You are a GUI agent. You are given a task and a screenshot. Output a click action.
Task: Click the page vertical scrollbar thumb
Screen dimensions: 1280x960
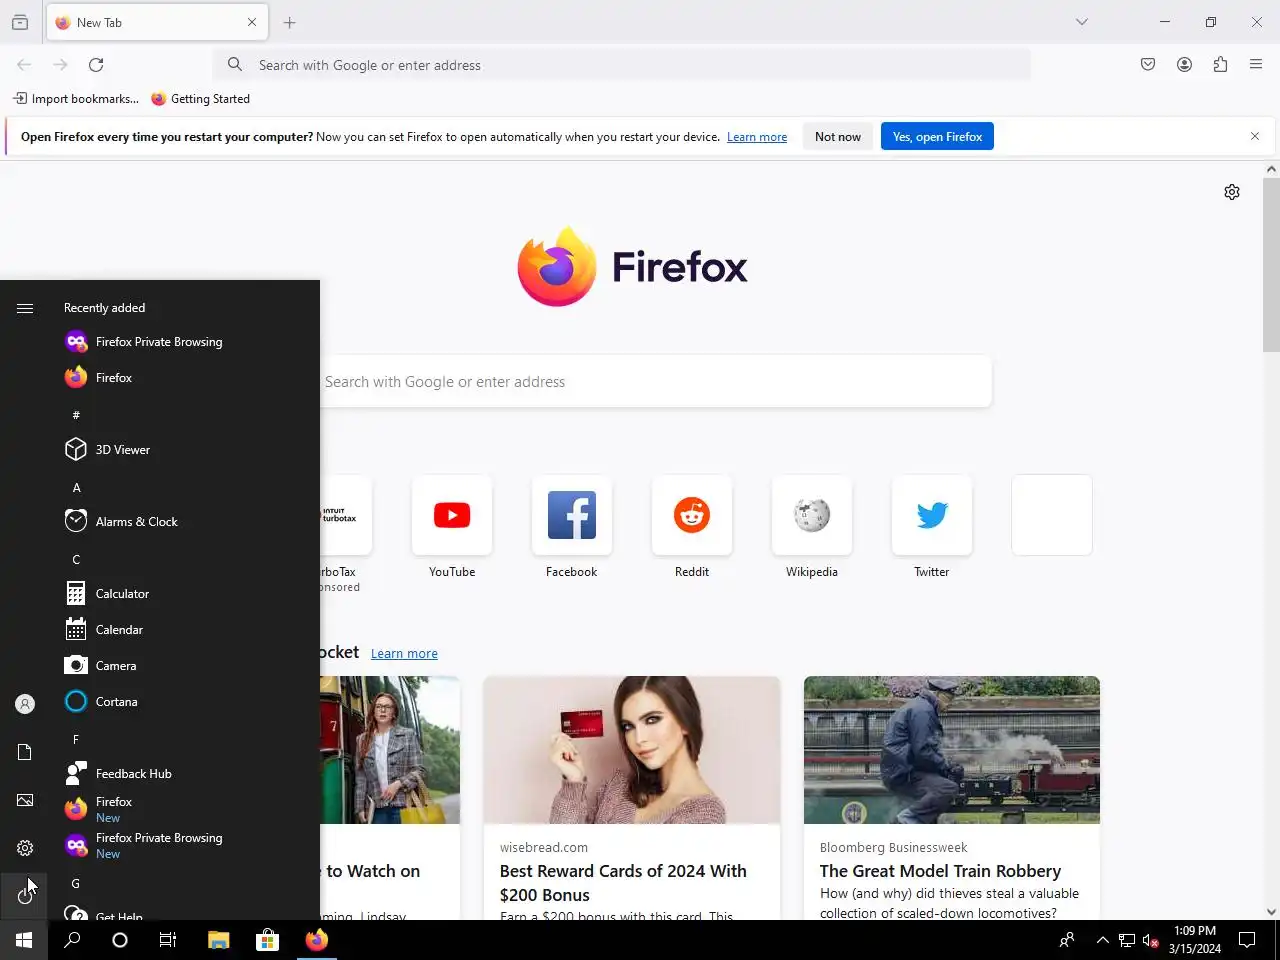(1271, 265)
